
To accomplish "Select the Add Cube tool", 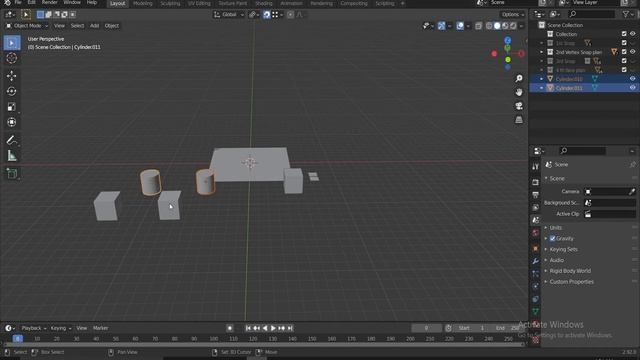I will (x=12, y=173).
